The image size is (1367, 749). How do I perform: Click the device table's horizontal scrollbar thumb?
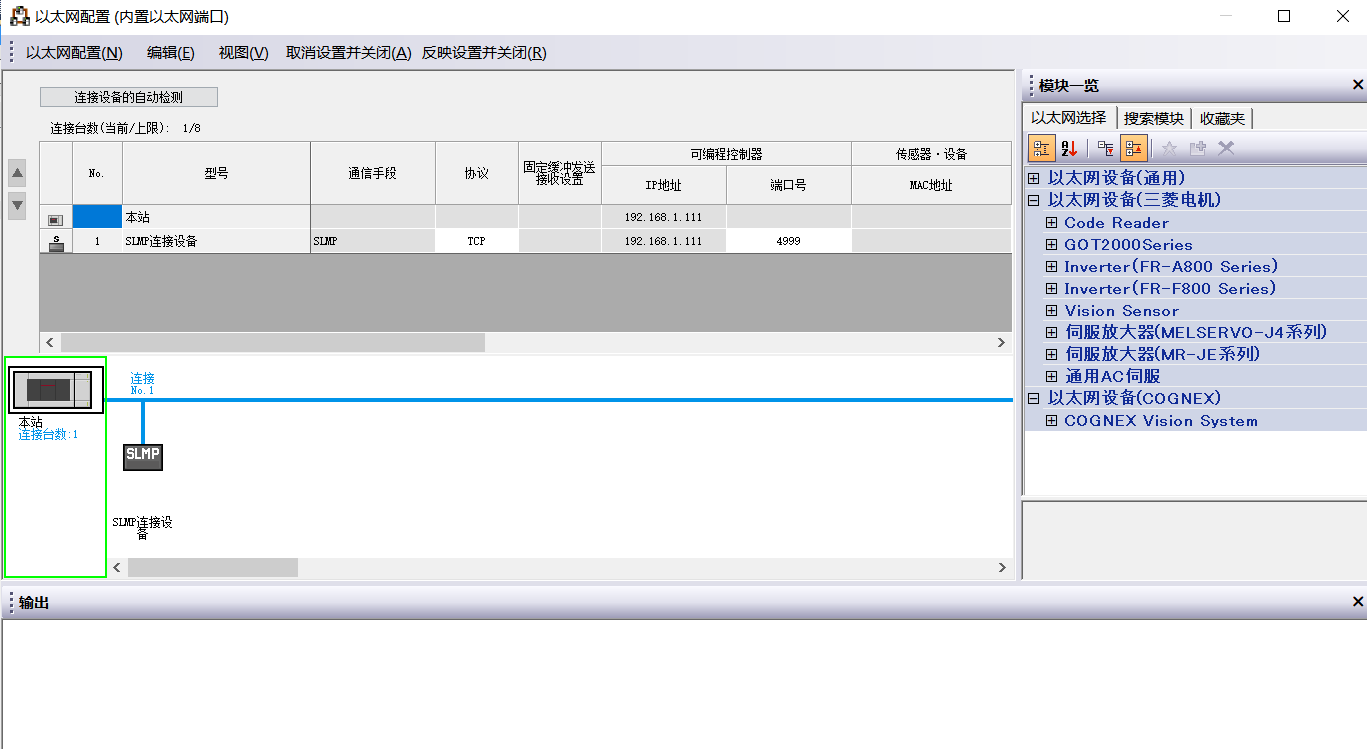point(272,342)
